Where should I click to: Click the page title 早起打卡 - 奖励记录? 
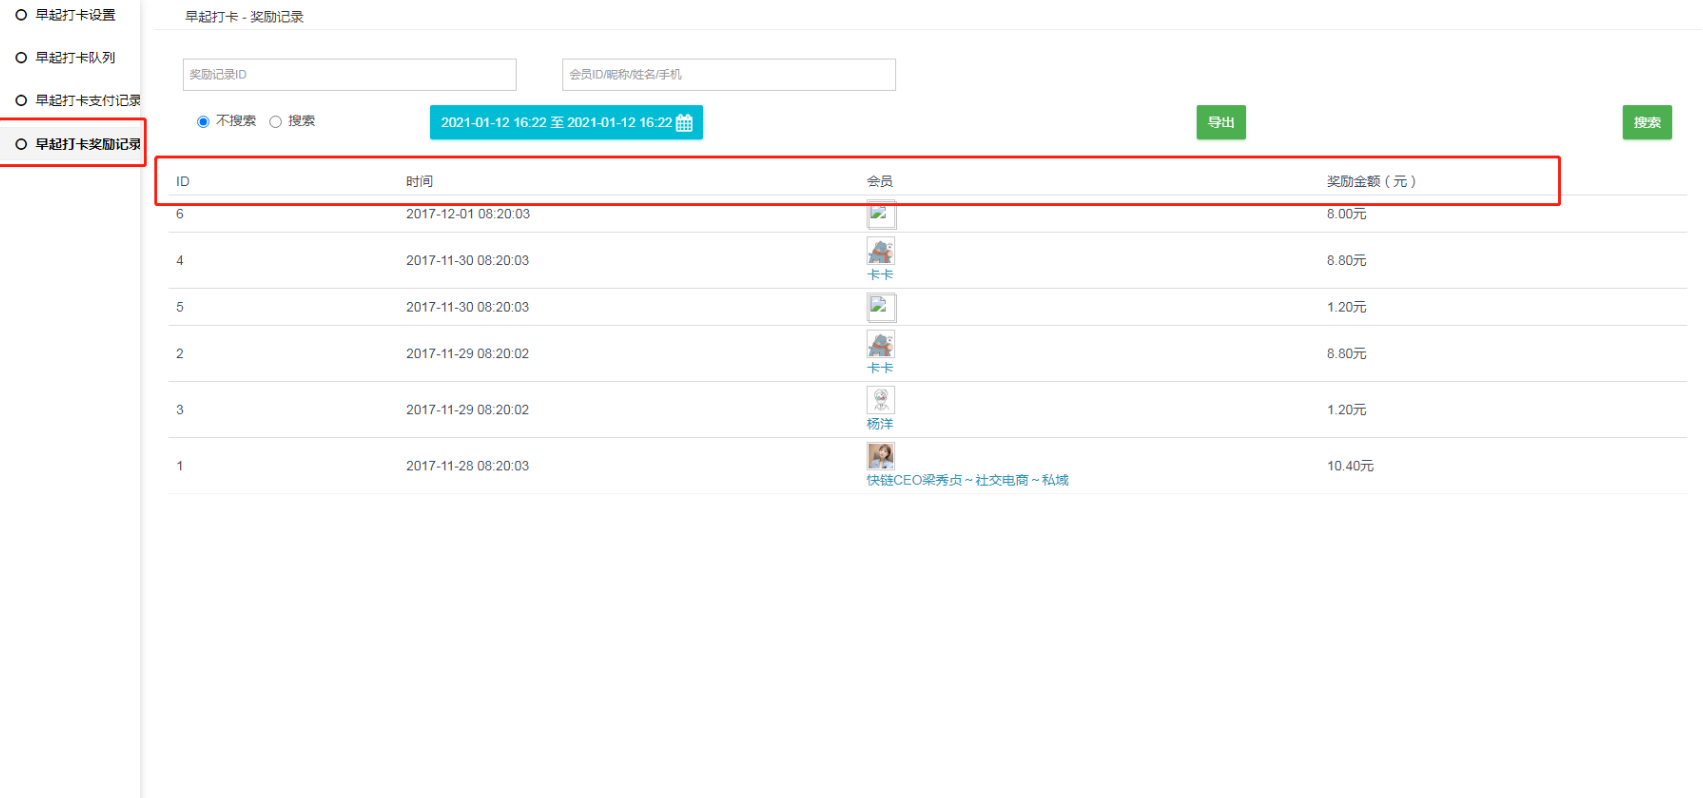tap(245, 17)
